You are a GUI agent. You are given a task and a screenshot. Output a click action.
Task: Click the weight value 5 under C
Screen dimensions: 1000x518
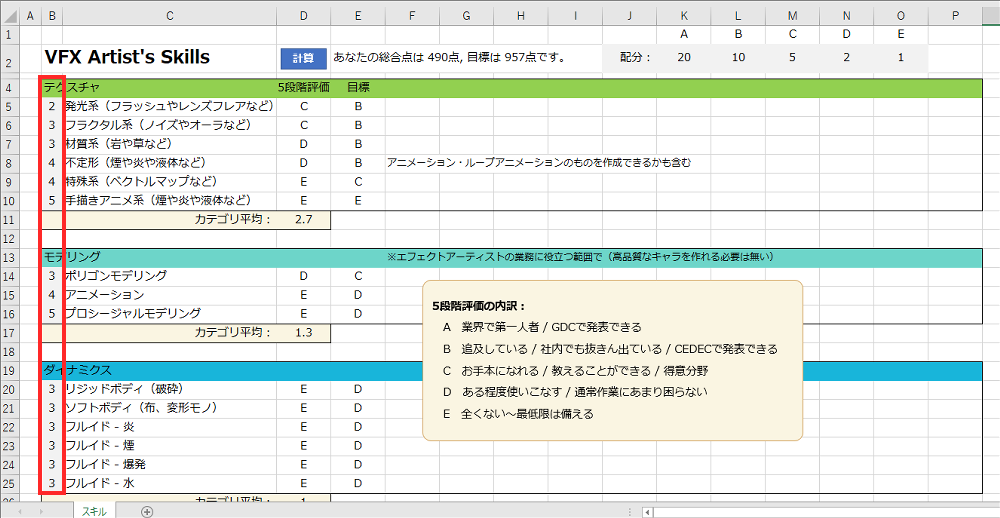tap(792, 57)
